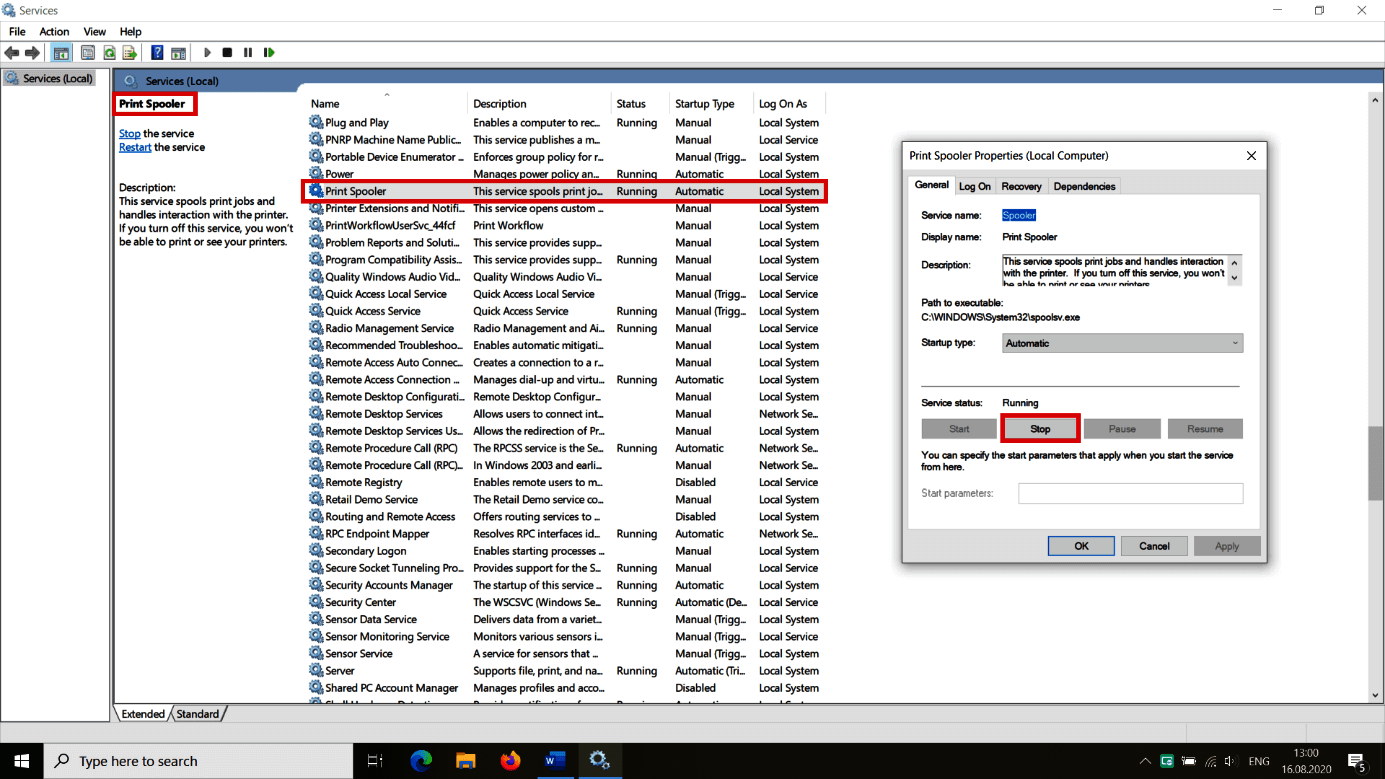Export the service list using the export icon
The height and width of the screenshot is (779, 1385).
point(130,52)
